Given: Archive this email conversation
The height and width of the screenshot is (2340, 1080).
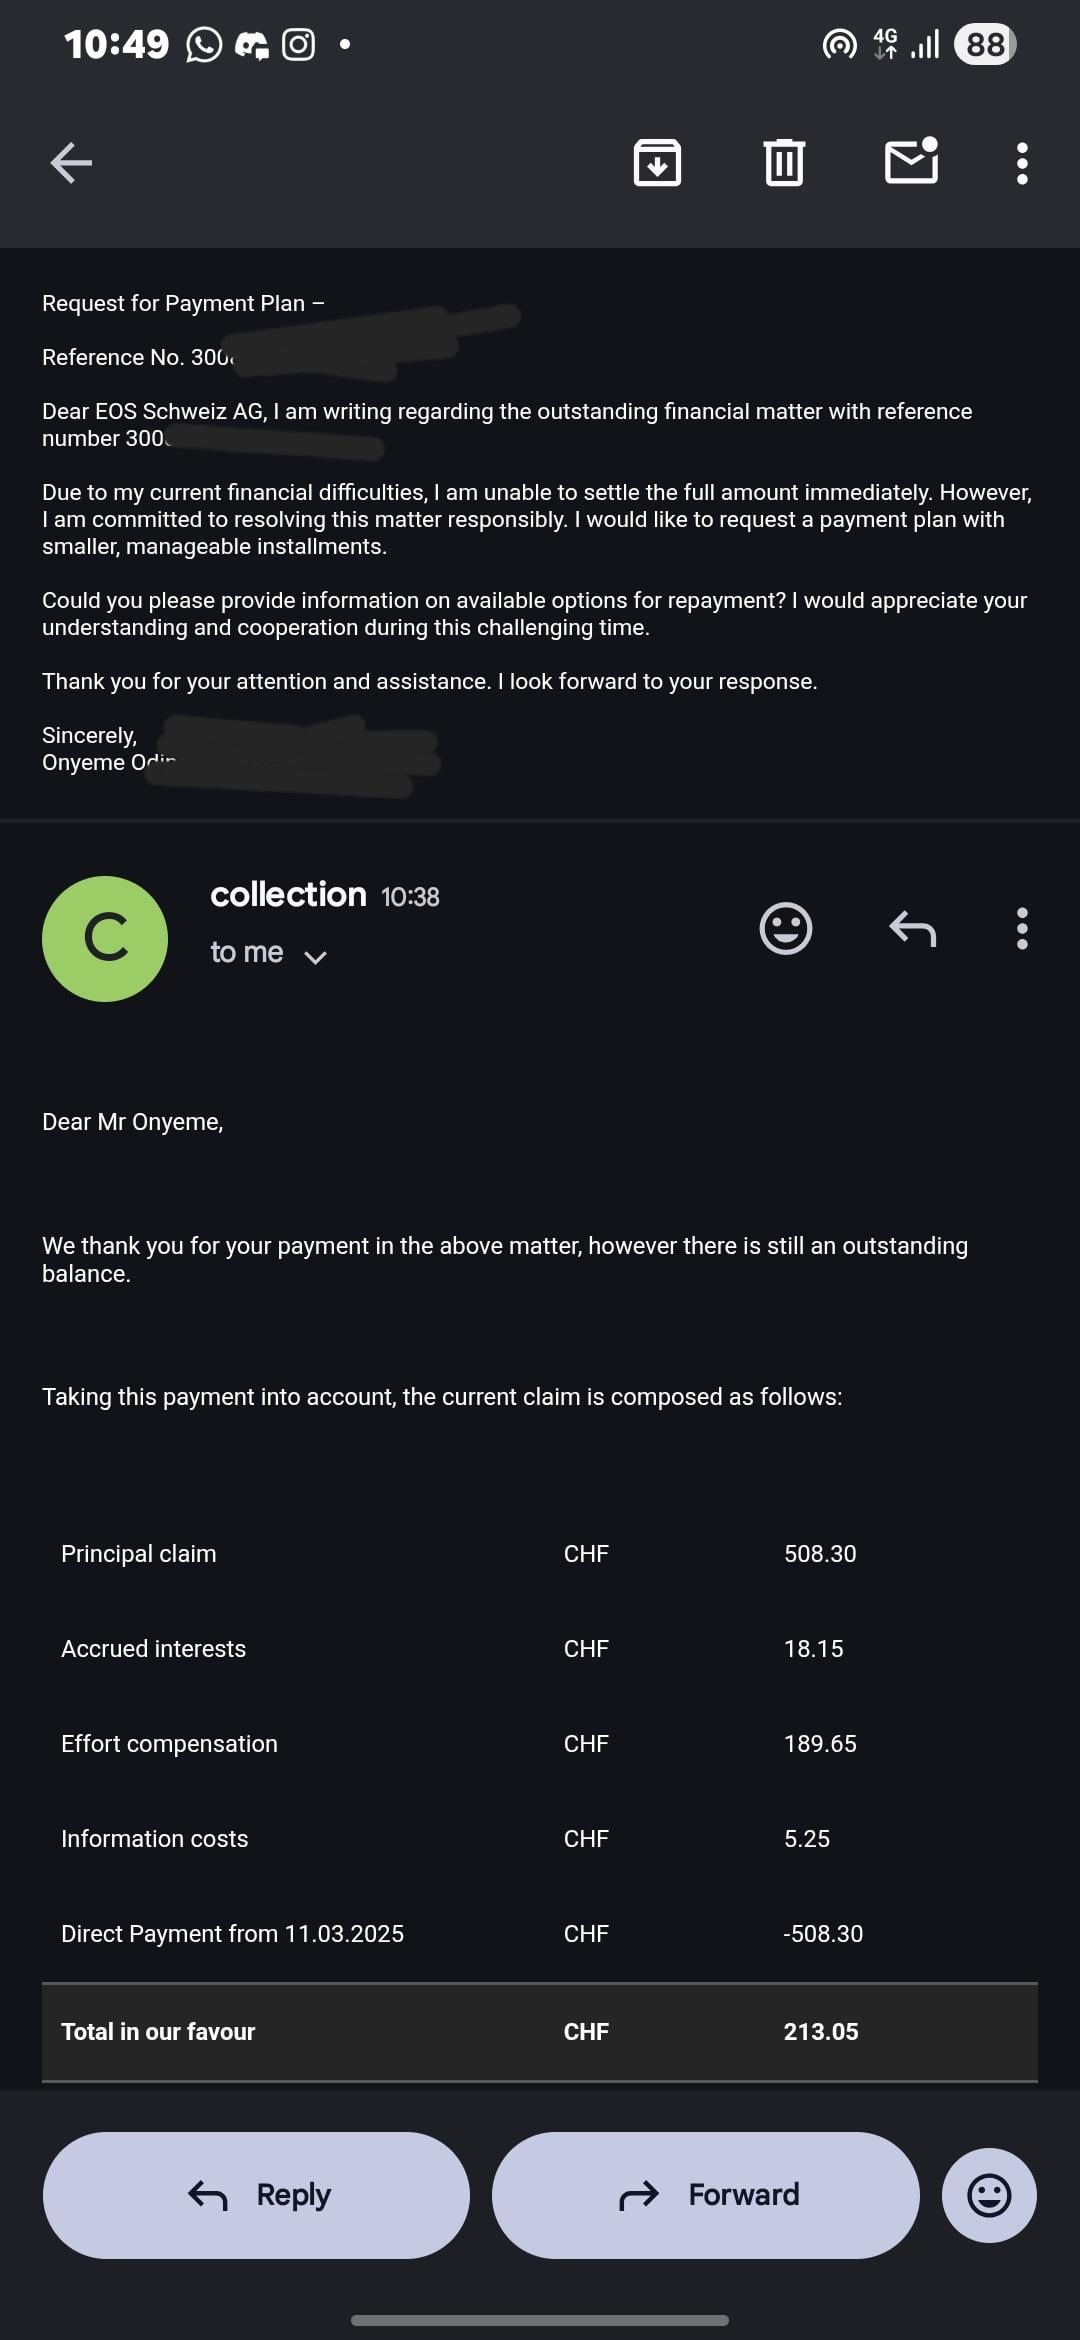Looking at the screenshot, I should point(657,163).
